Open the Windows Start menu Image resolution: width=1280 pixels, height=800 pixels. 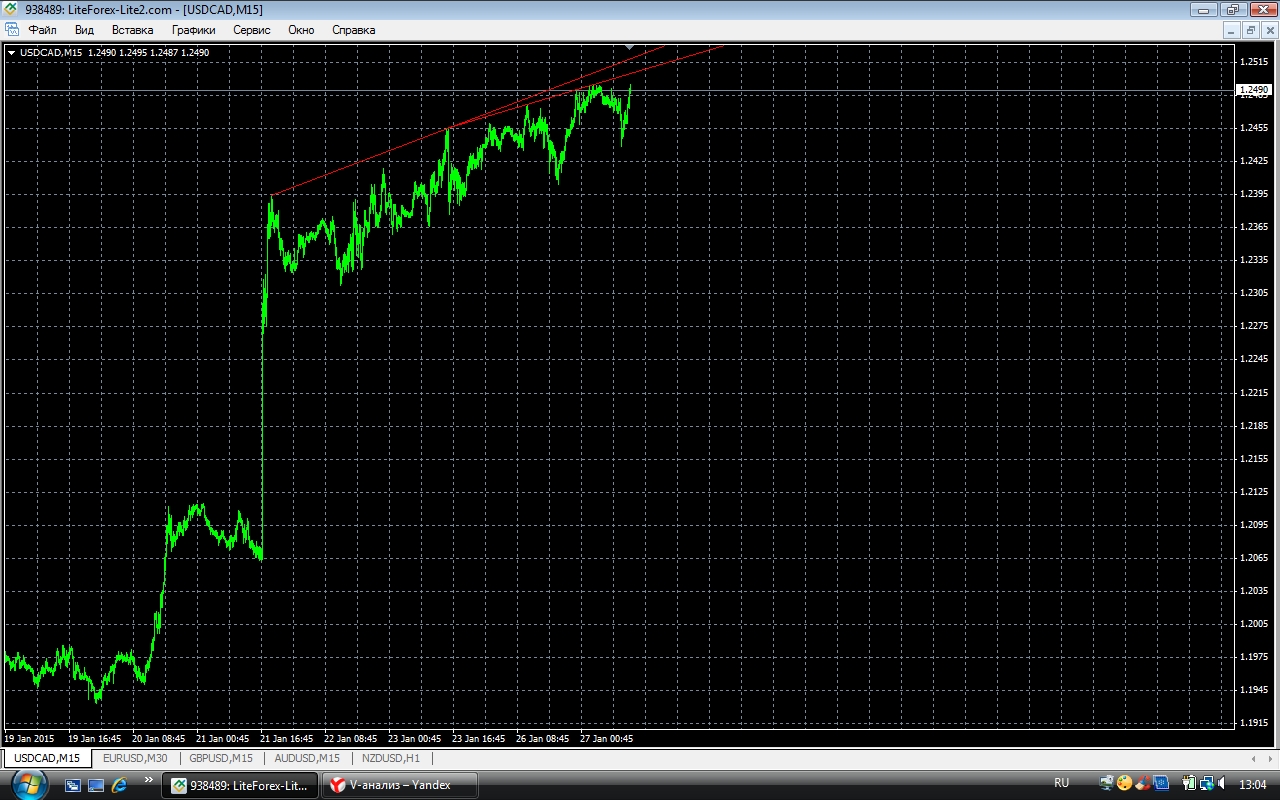pyautogui.click(x=28, y=784)
